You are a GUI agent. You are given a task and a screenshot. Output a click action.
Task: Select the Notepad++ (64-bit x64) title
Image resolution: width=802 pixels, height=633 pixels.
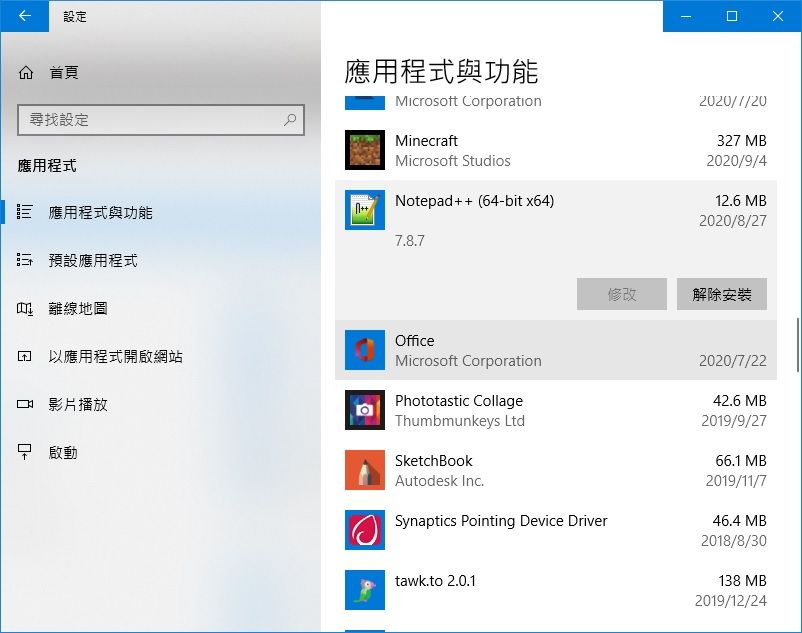pos(474,201)
